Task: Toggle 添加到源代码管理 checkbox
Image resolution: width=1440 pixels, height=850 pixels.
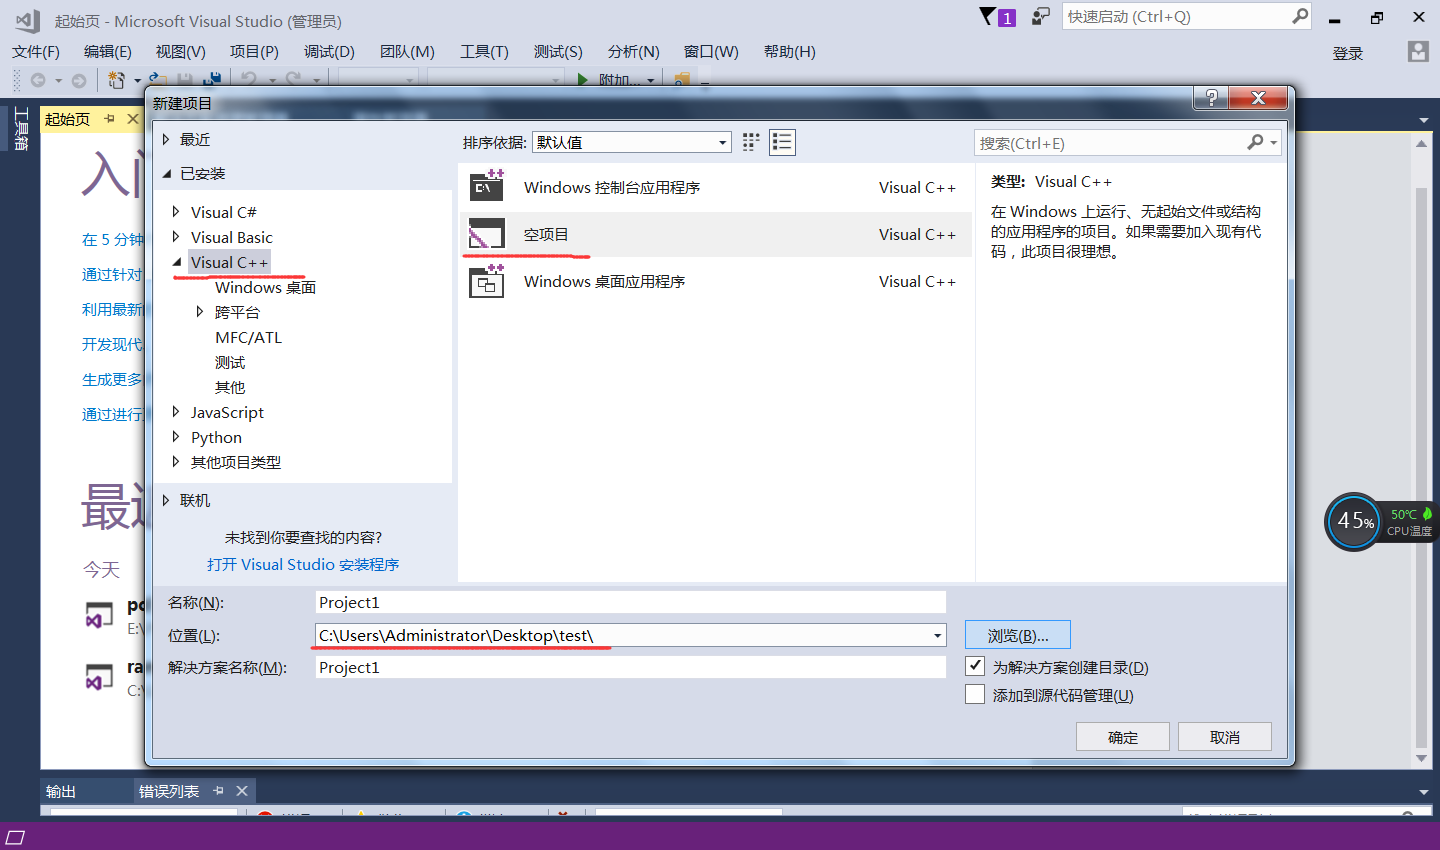Action: click(x=975, y=694)
